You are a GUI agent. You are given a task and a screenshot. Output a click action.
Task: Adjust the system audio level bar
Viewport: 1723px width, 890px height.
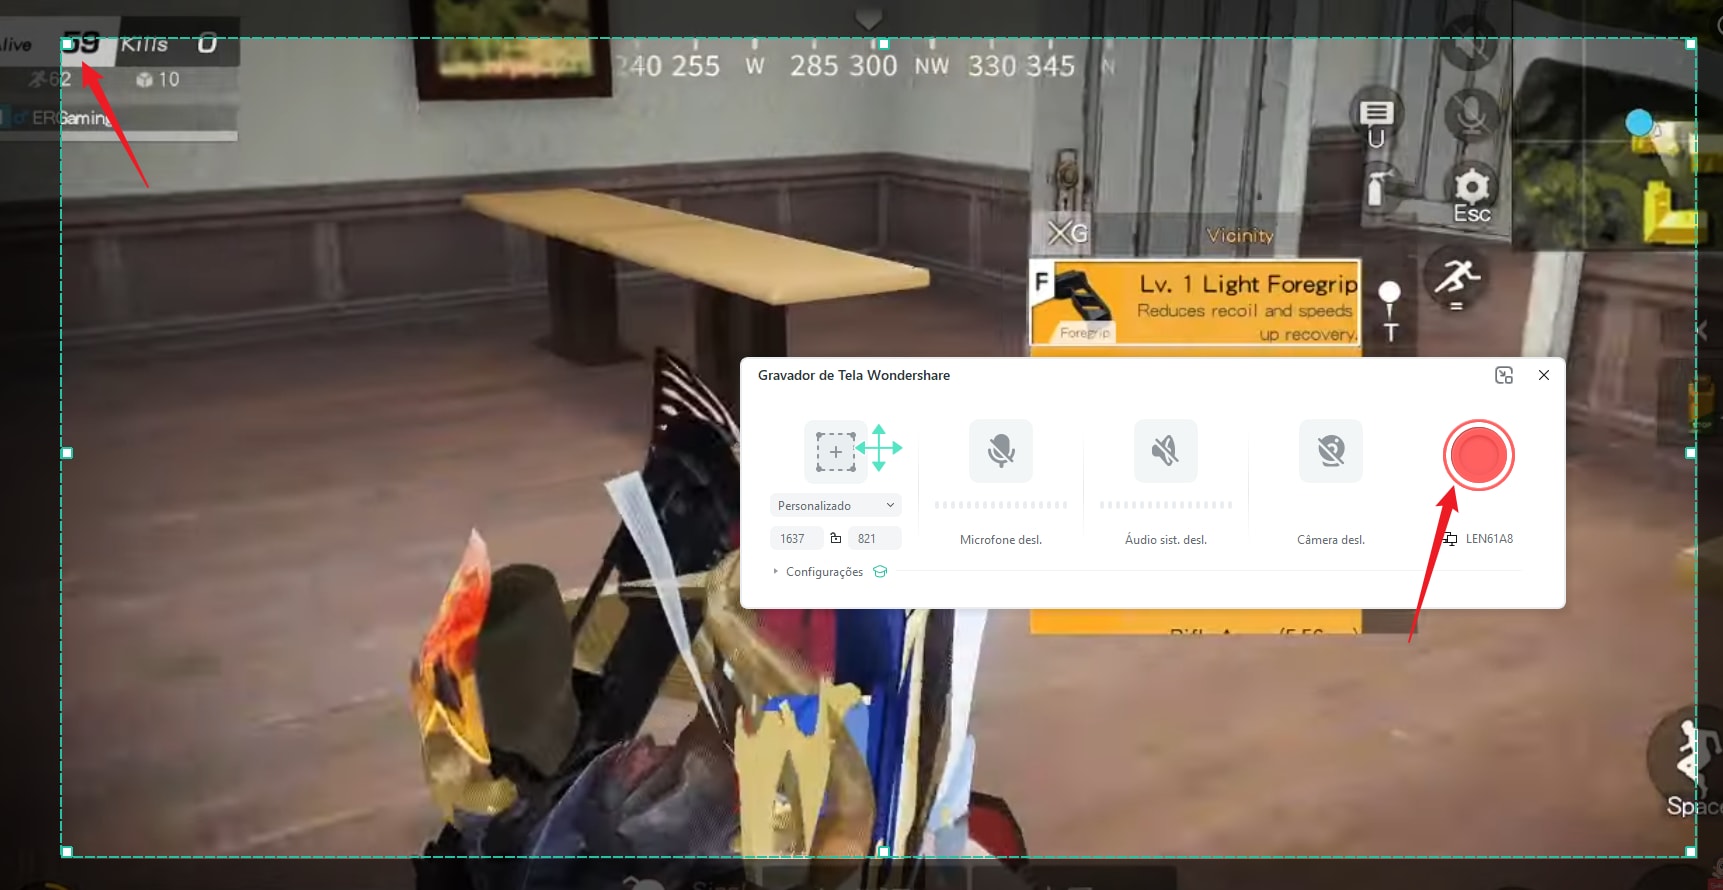pyautogui.click(x=1166, y=505)
